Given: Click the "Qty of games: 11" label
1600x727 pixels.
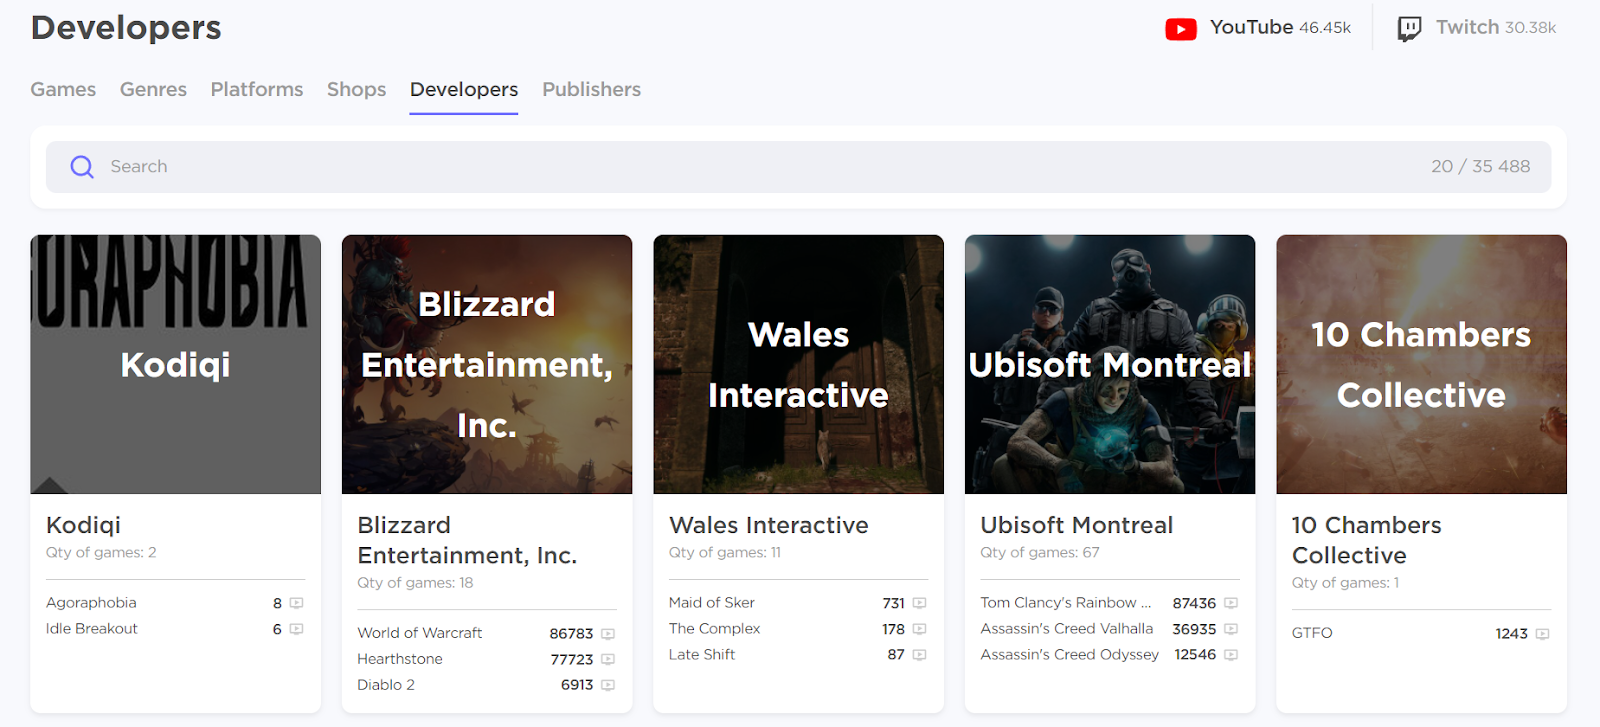Looking at the screenshot, I should coord(724,552).
